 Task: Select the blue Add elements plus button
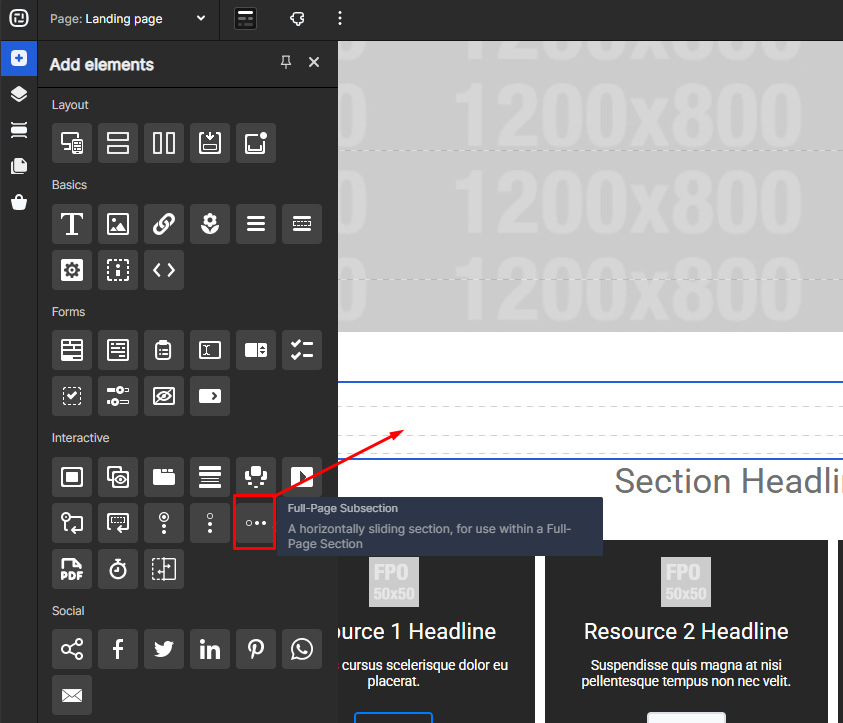click(19, 58)
